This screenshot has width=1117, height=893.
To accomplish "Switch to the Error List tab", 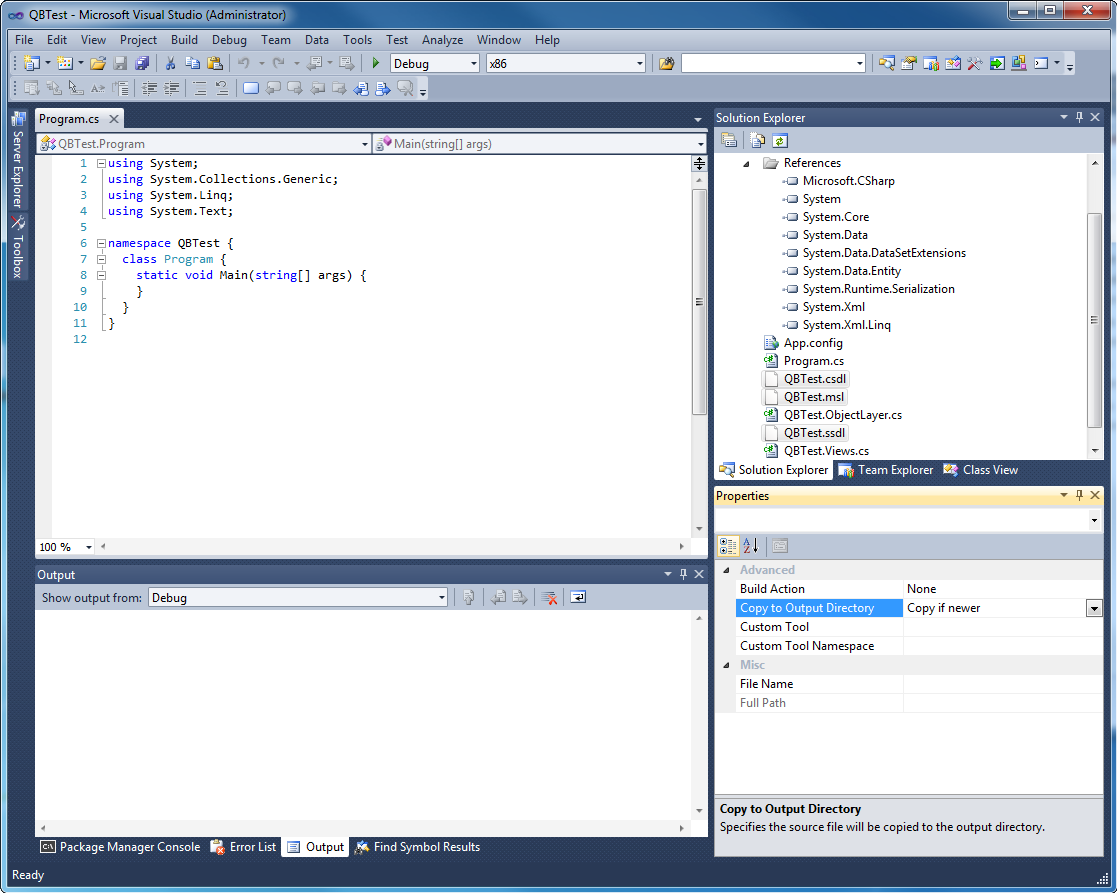I will pos(243,847).
